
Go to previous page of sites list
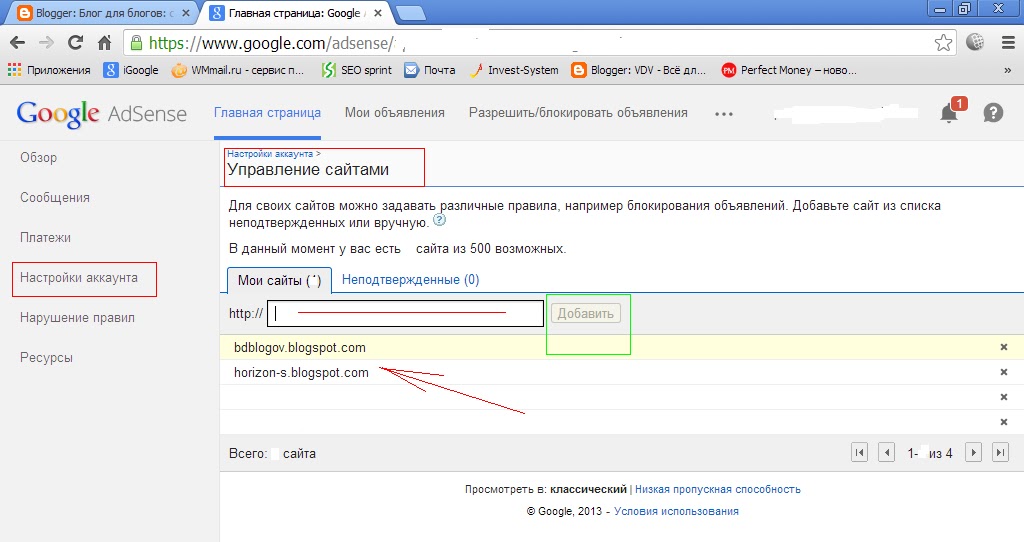[x=886, y=453]
